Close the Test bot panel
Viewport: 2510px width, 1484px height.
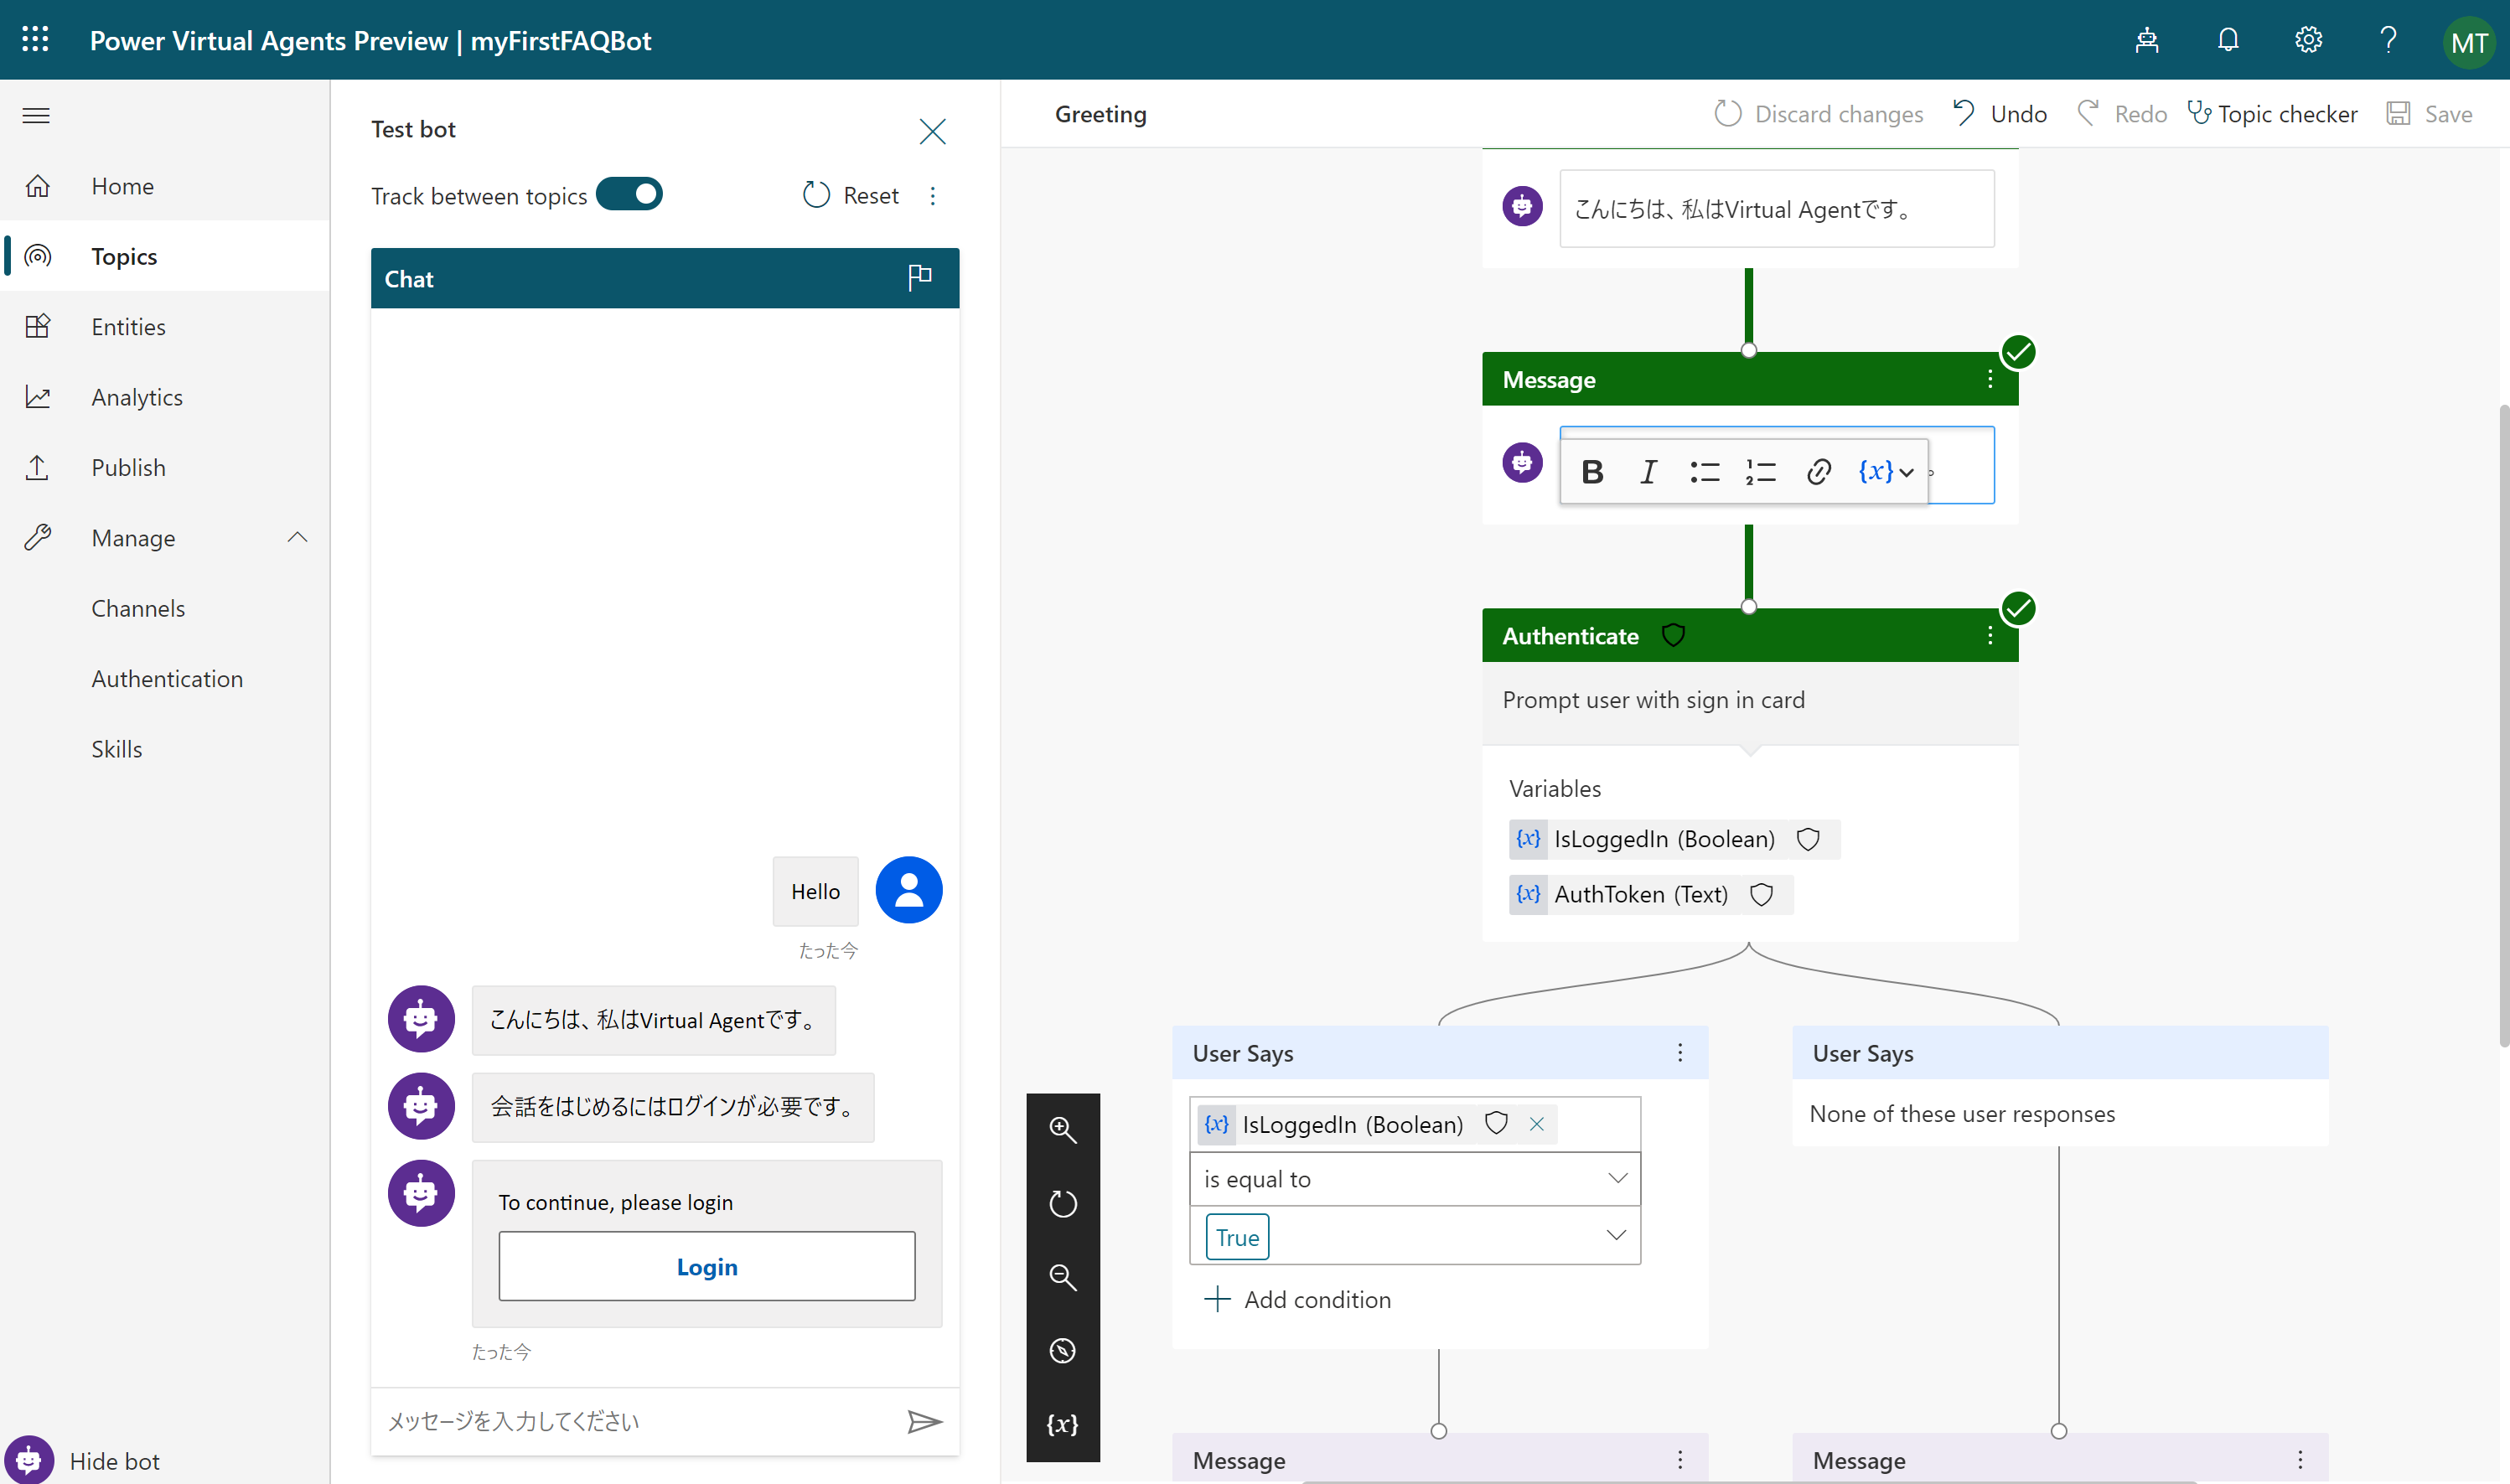coord(932,131)
